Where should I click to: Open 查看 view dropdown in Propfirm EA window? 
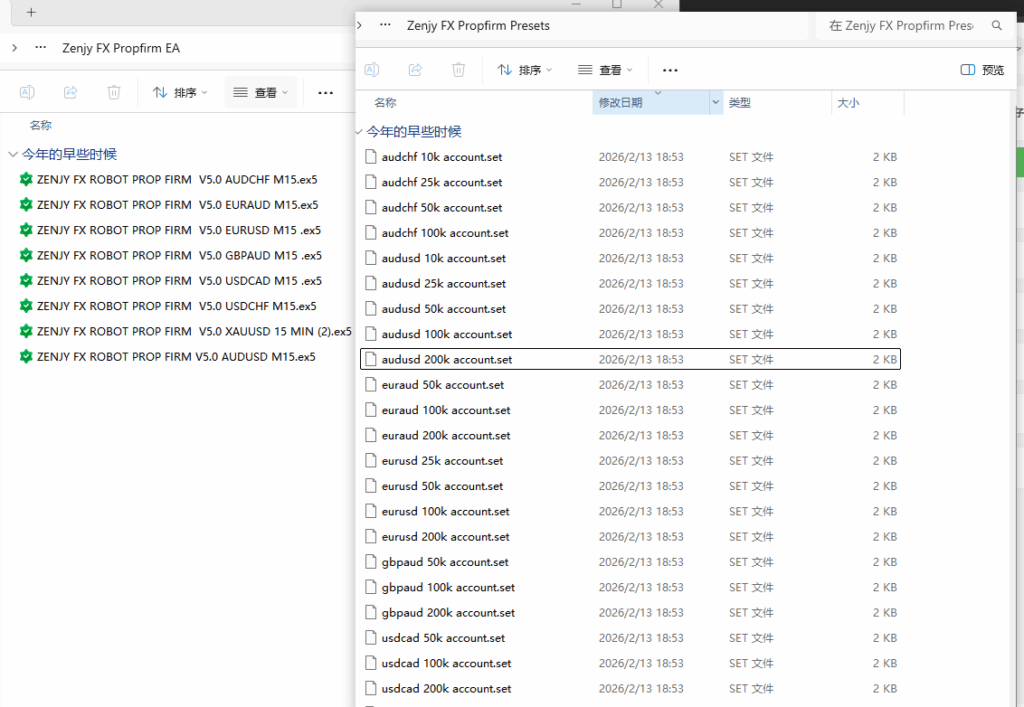[x=260, y=92]
